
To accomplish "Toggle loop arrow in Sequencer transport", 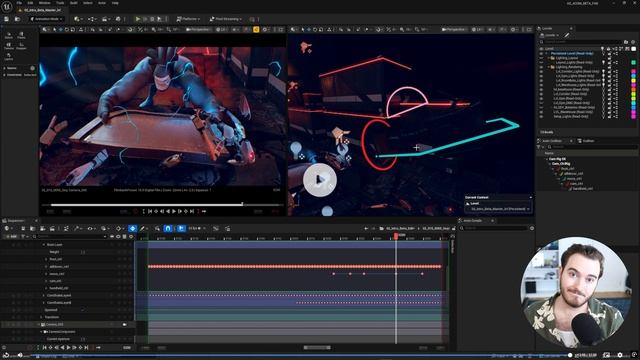I will [98, 348].
